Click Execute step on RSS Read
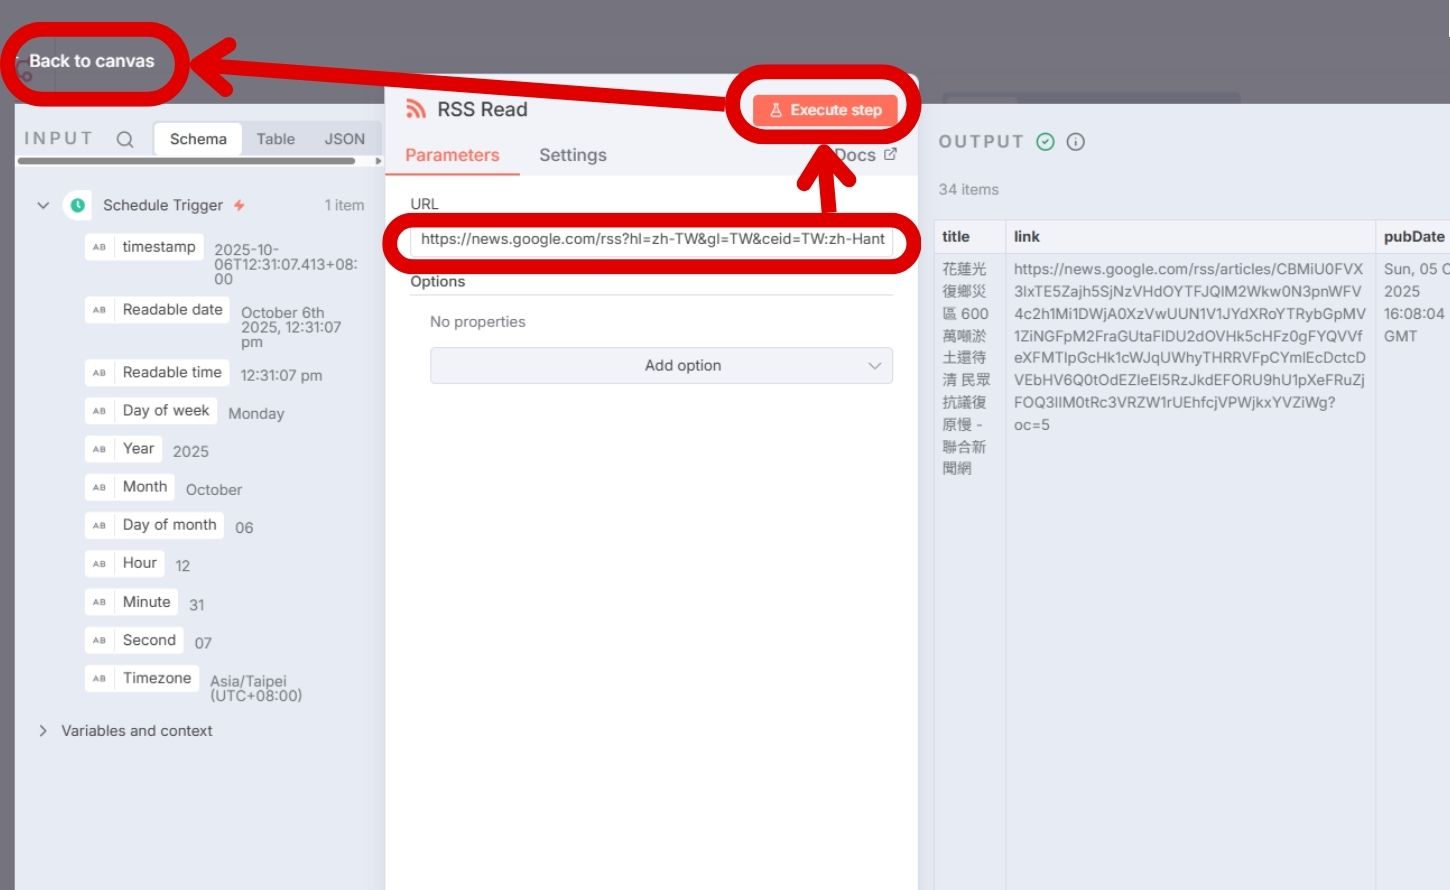Viewport: 1450px width, 890px height. coord(826,110)
